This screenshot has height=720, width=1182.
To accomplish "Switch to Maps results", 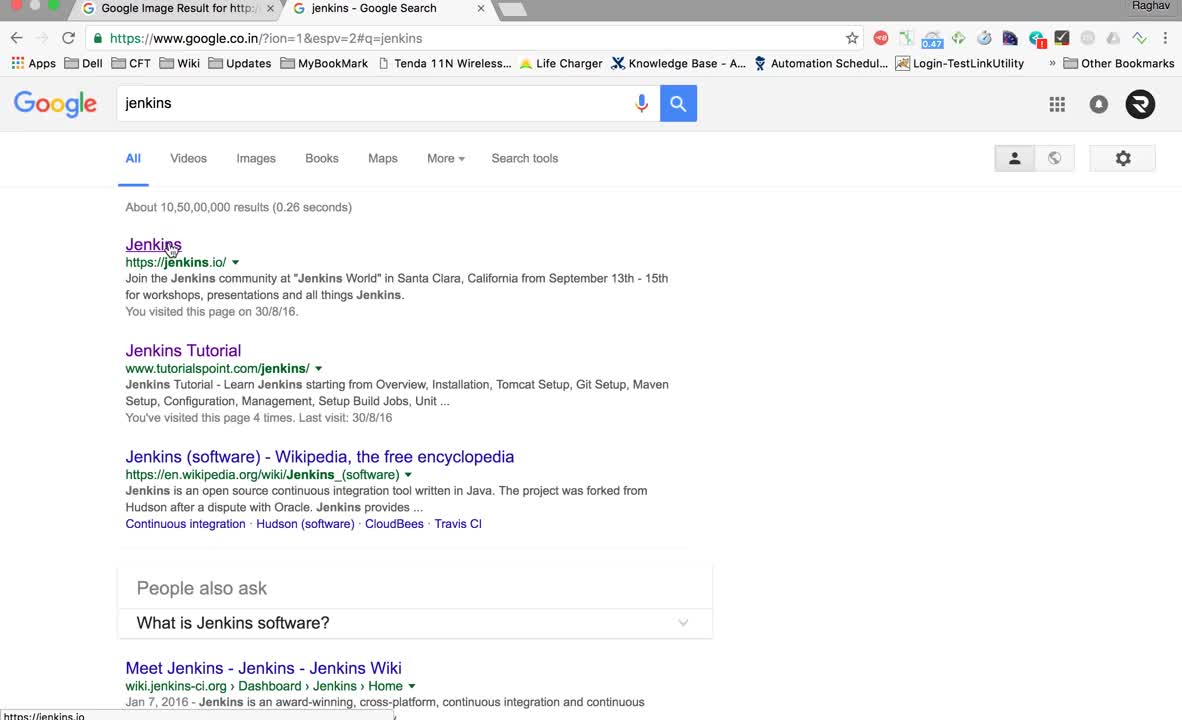I will (x=383, y=158).
